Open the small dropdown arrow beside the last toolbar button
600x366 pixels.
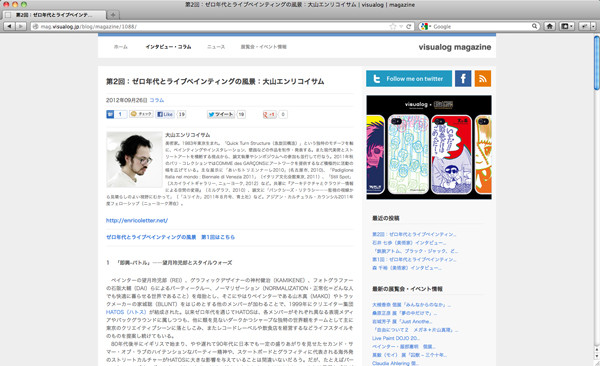(x=593, y=26)
